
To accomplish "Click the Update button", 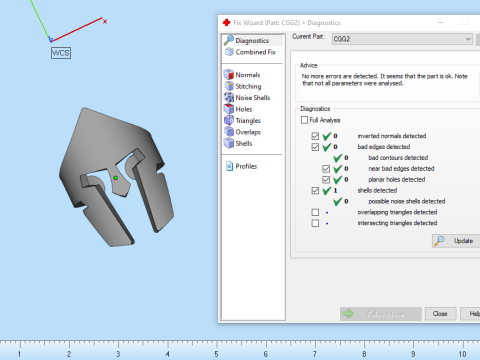I will 456,241.
